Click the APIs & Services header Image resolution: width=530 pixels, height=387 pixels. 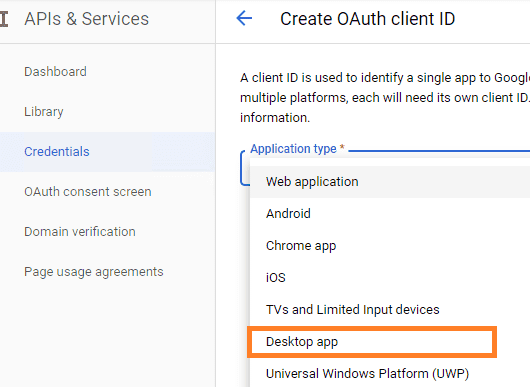click(x=87, y=19)
